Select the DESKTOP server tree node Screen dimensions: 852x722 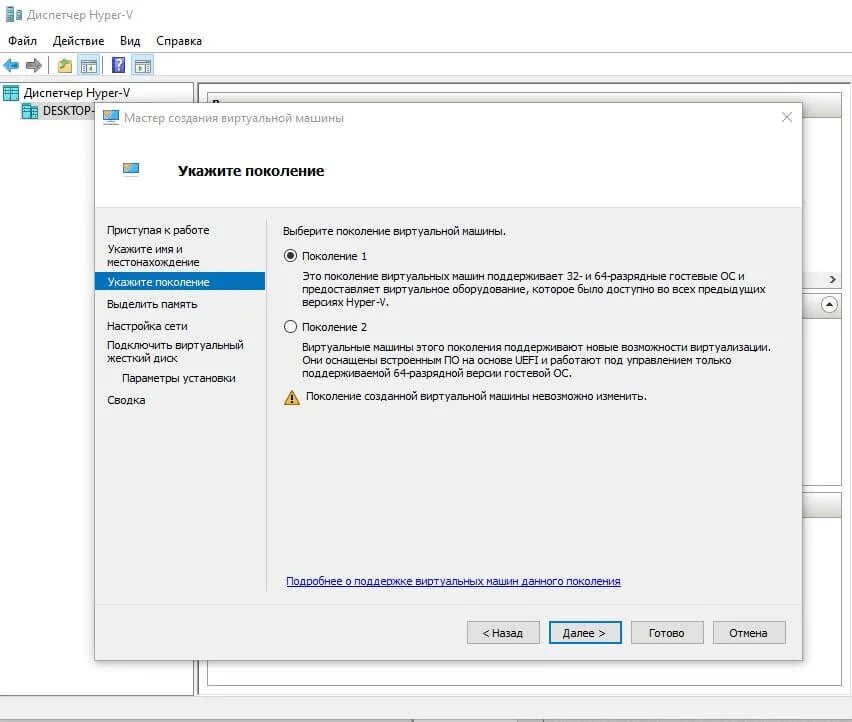pos(67,111)
